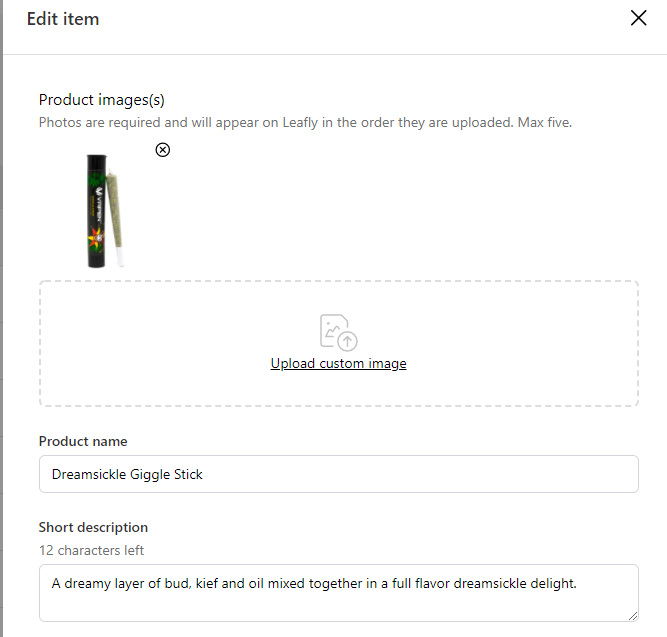Click the Short description resize handle
The width and height of the screenshot is (667, 637).
(633, 616)
